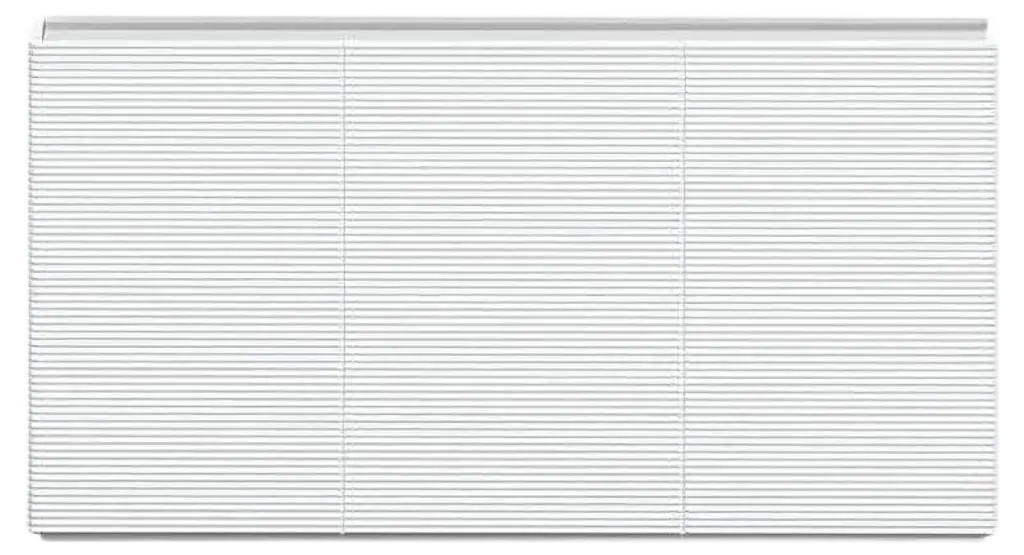Click the middle of the blinds image
Image resolution: width=1024 pixels, height=555 pixels.
[x=512, y=278]
